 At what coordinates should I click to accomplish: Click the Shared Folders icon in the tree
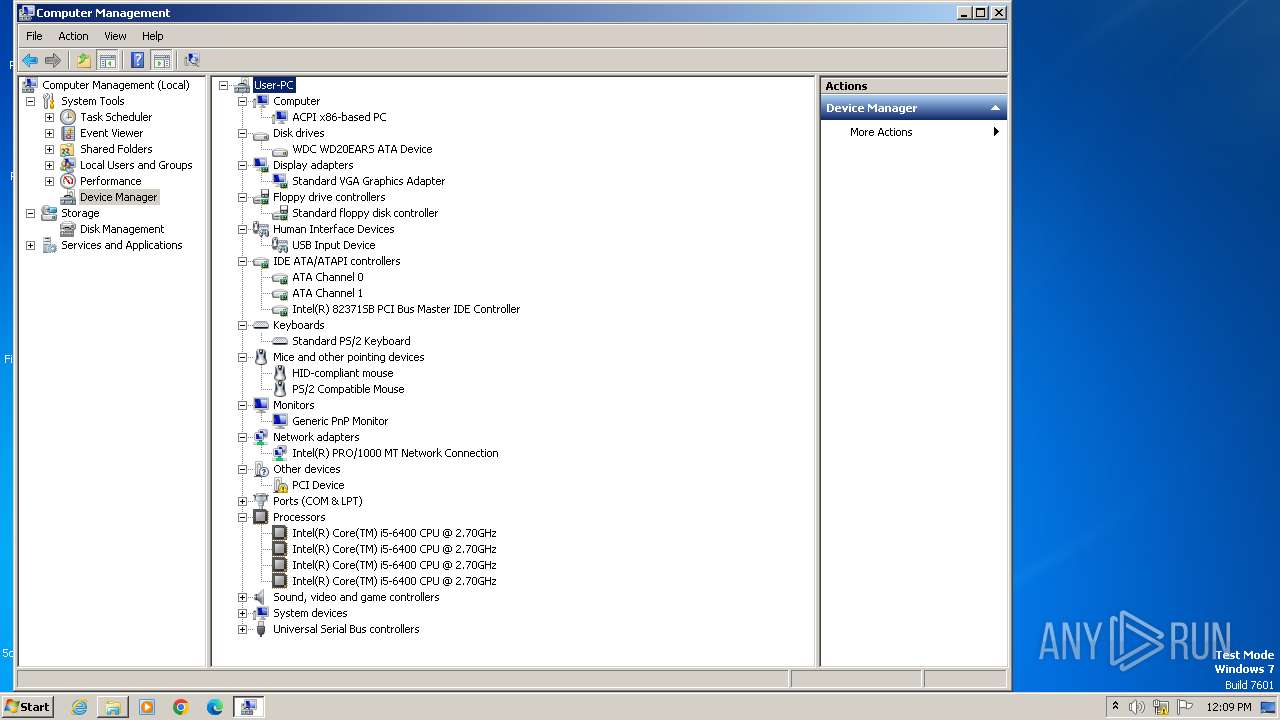point(68,149)
